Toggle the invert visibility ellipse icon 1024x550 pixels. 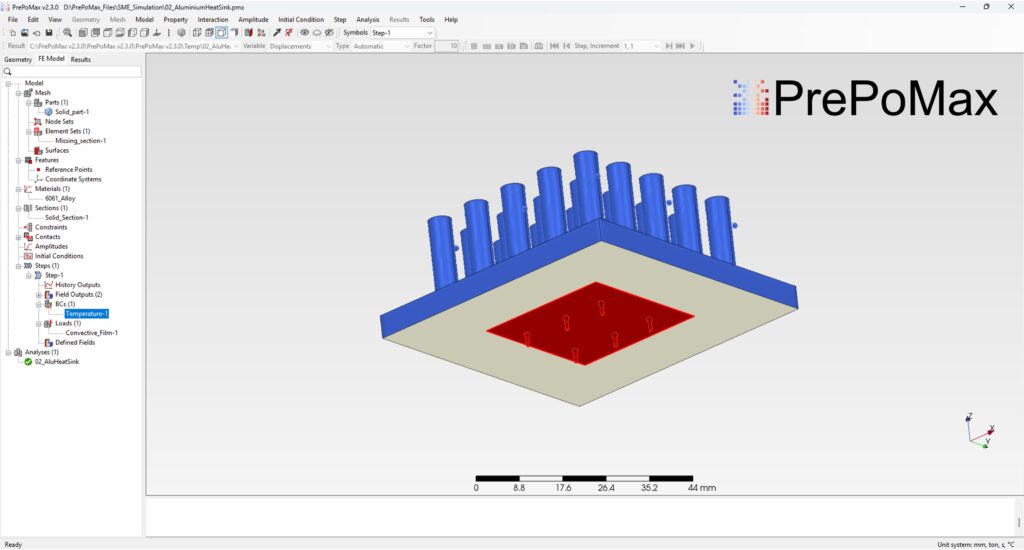coord(317,33)
